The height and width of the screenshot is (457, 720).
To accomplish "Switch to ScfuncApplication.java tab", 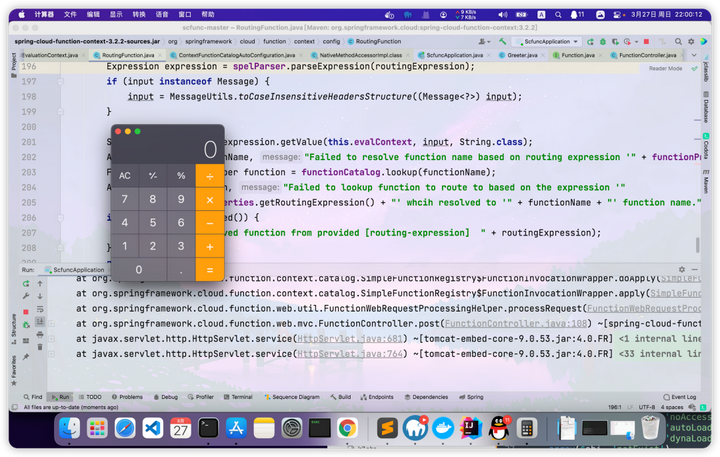I will click(x=454, y=55).
